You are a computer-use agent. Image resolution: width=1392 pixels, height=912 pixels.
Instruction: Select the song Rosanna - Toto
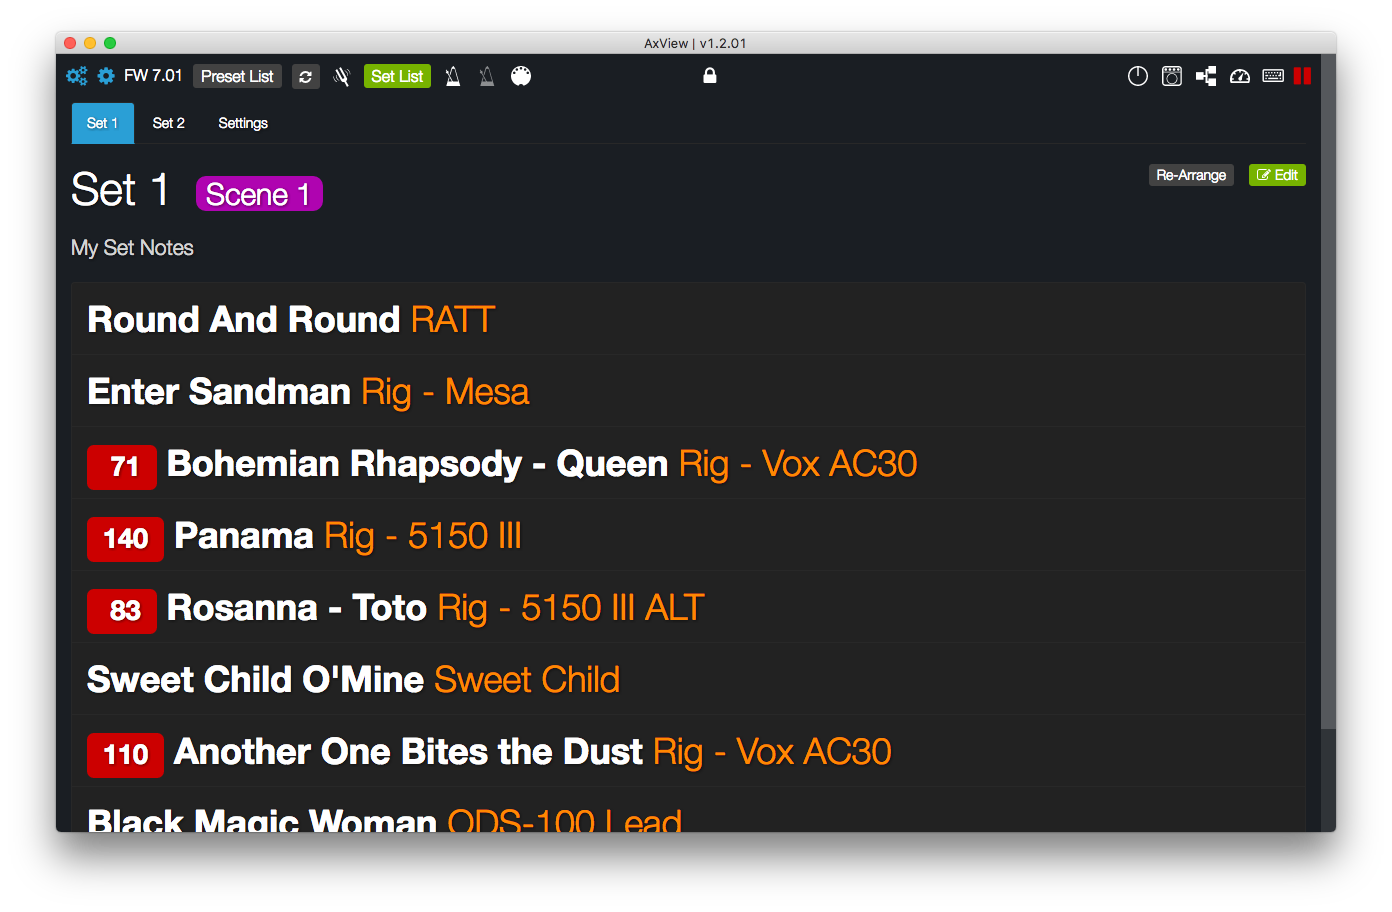coord(297,608)
